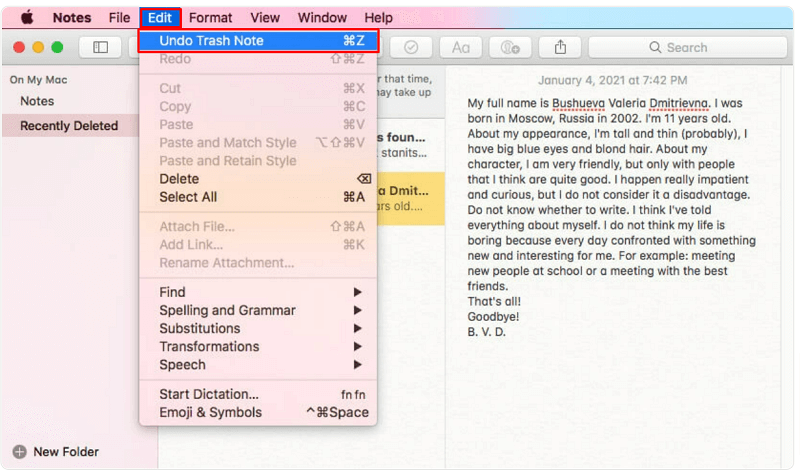Click the misspelled word Bushueva
This screenshot has width=800, height=475.
pos(578,104)
